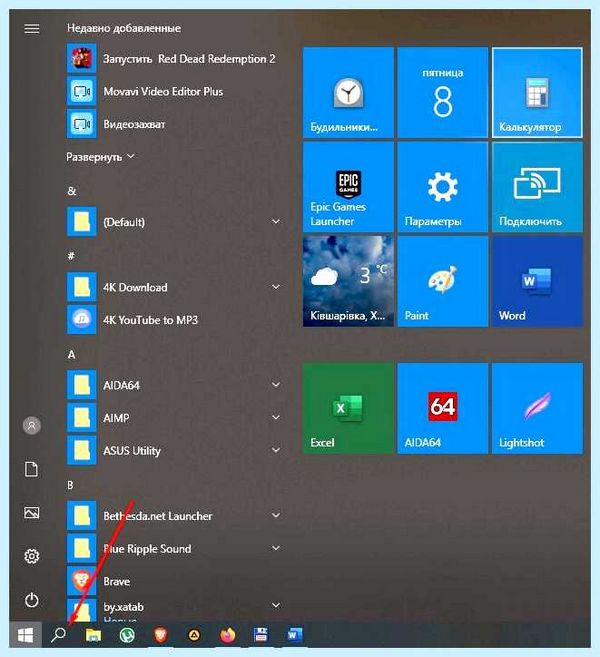Screen dimensions: 600x657
Task: Open the AIDA64 tile
Action: pos(443,408)
